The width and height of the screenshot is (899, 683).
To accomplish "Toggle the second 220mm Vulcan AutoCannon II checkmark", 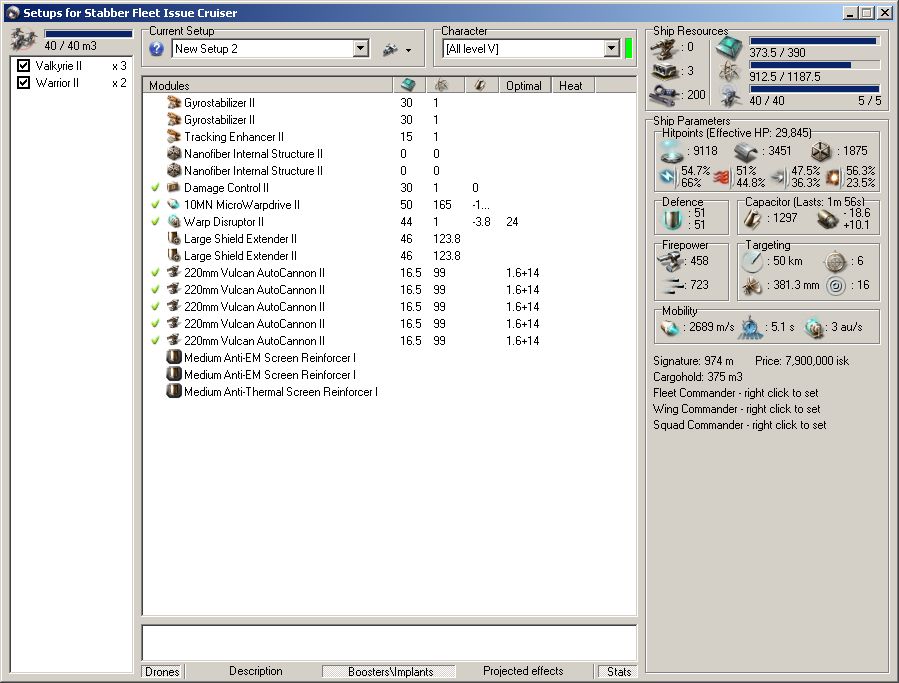I will pyautogui.click(x=155, y=290).
